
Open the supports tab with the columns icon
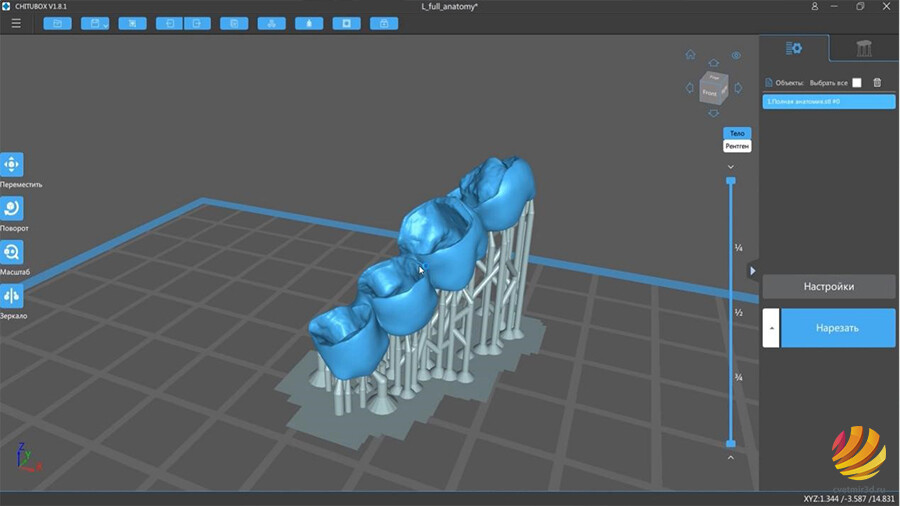click(x=864, y=48)
